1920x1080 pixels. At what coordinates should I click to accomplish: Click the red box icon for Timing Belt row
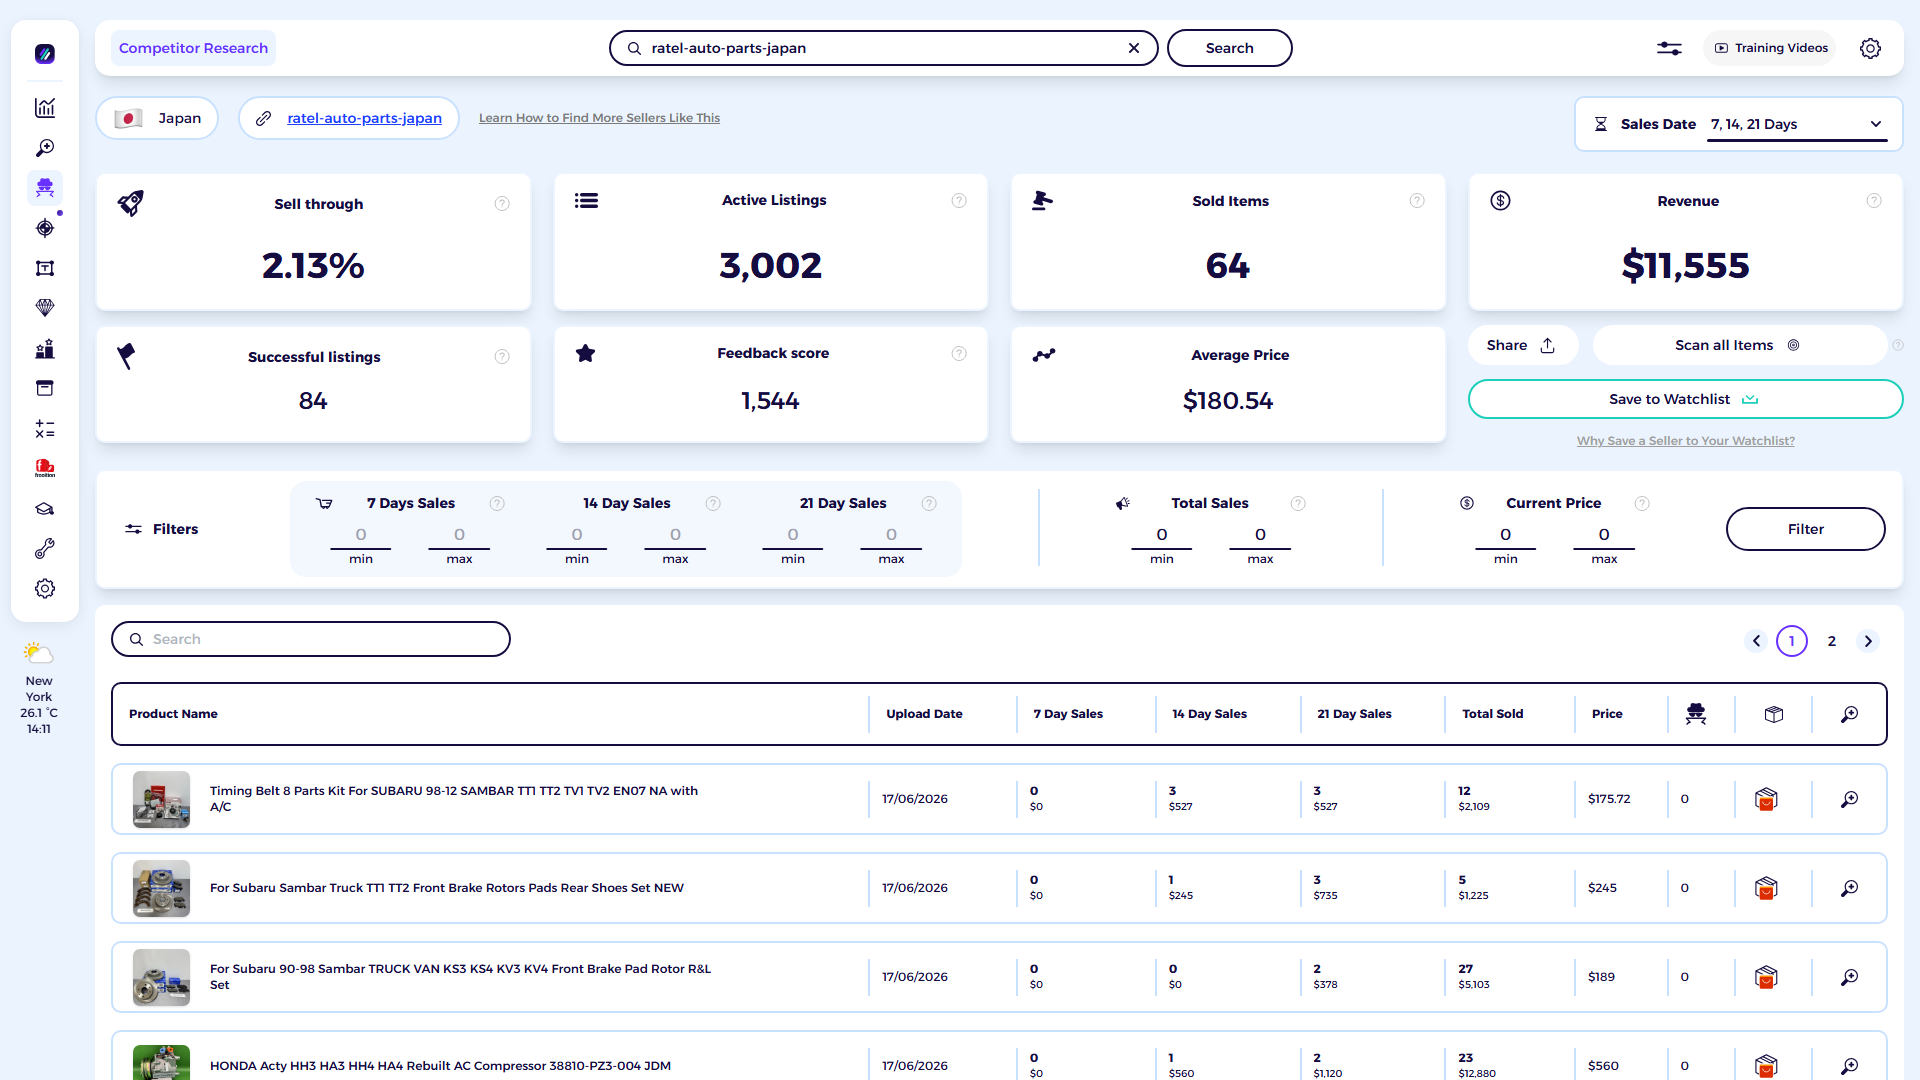pyautogui.click(x=1766, y=799)
